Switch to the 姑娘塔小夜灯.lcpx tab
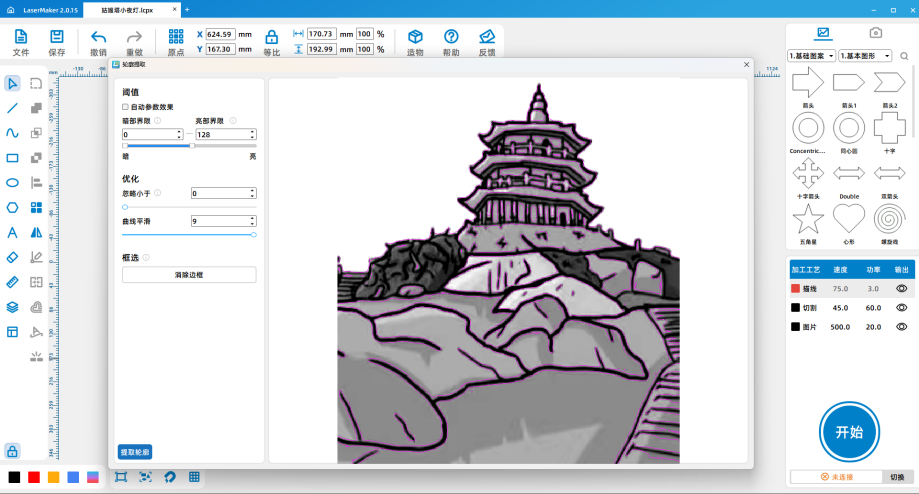This screenshot has width=919, height=494. [x=126, y=9]
